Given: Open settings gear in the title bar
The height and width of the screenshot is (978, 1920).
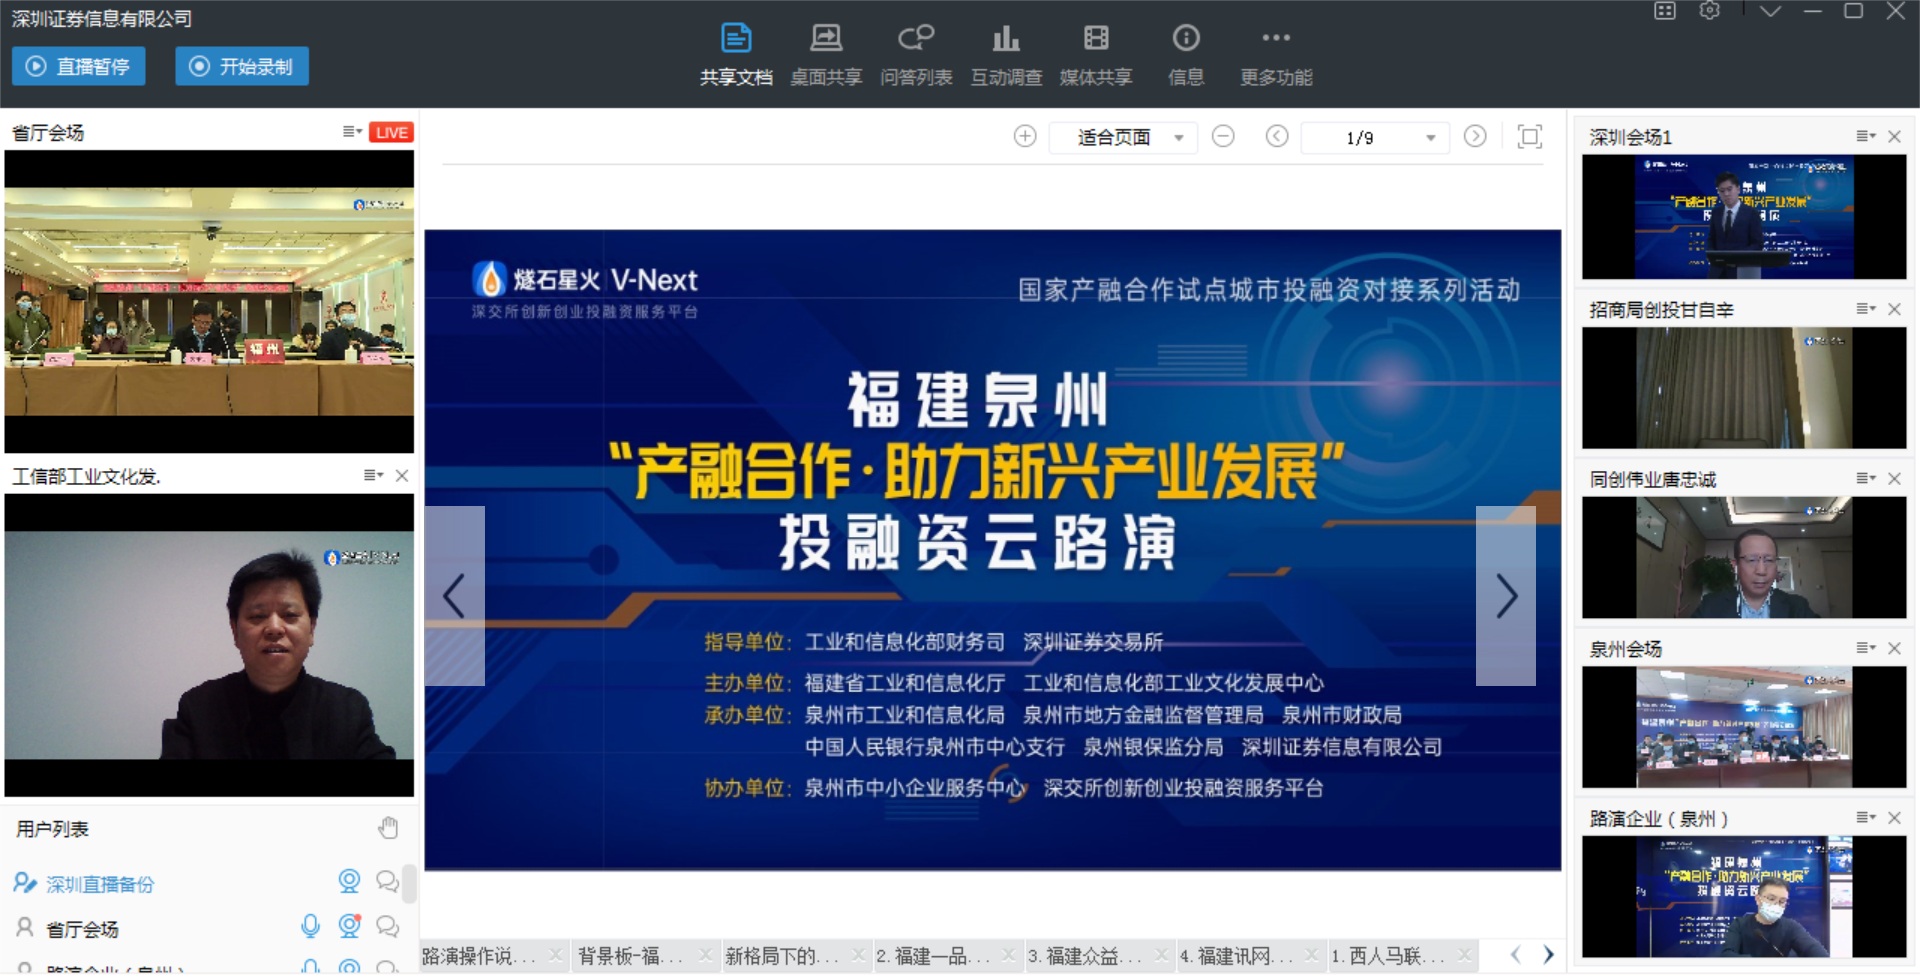Looking at the screenshot, I should 1710,11.
